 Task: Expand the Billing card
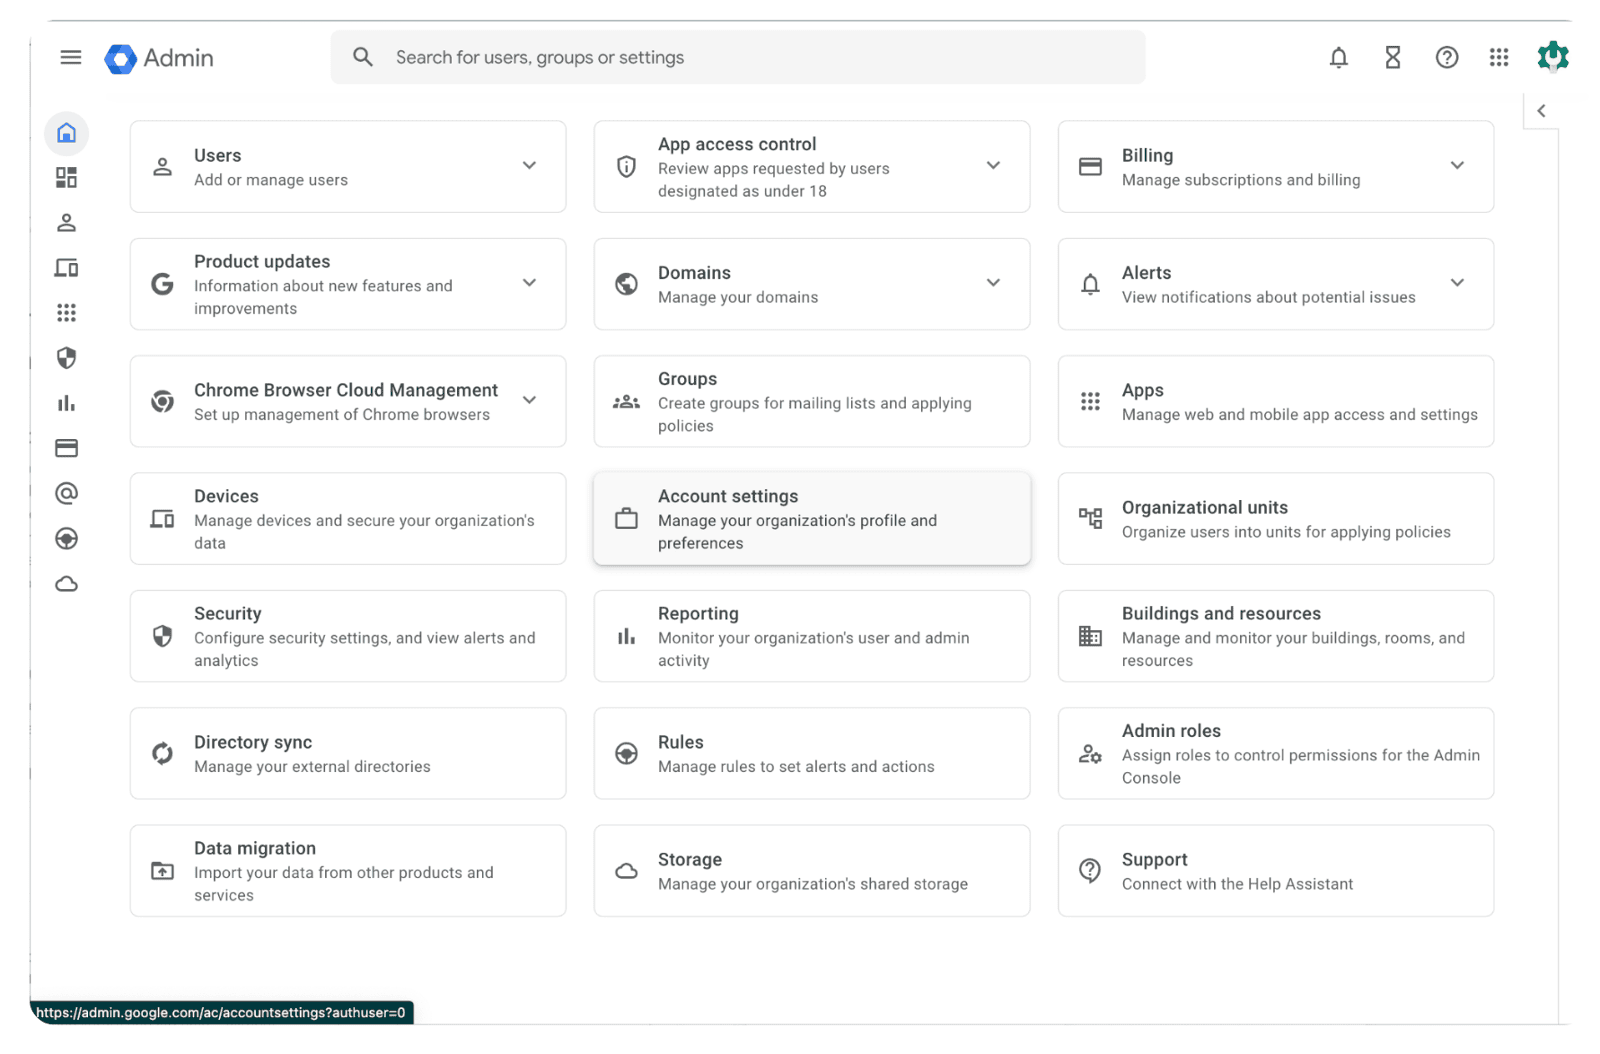coord(1456,166)
